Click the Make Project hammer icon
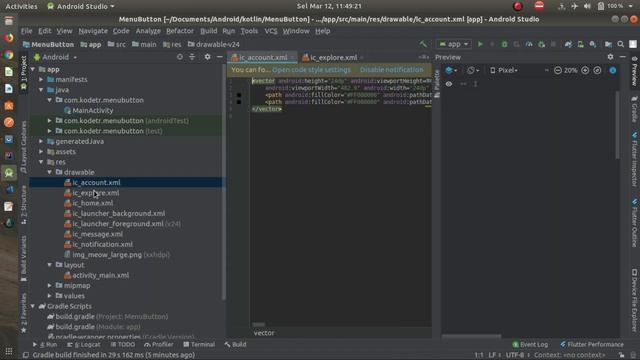Viewport: 640px width, 360px height. point(423,44)
